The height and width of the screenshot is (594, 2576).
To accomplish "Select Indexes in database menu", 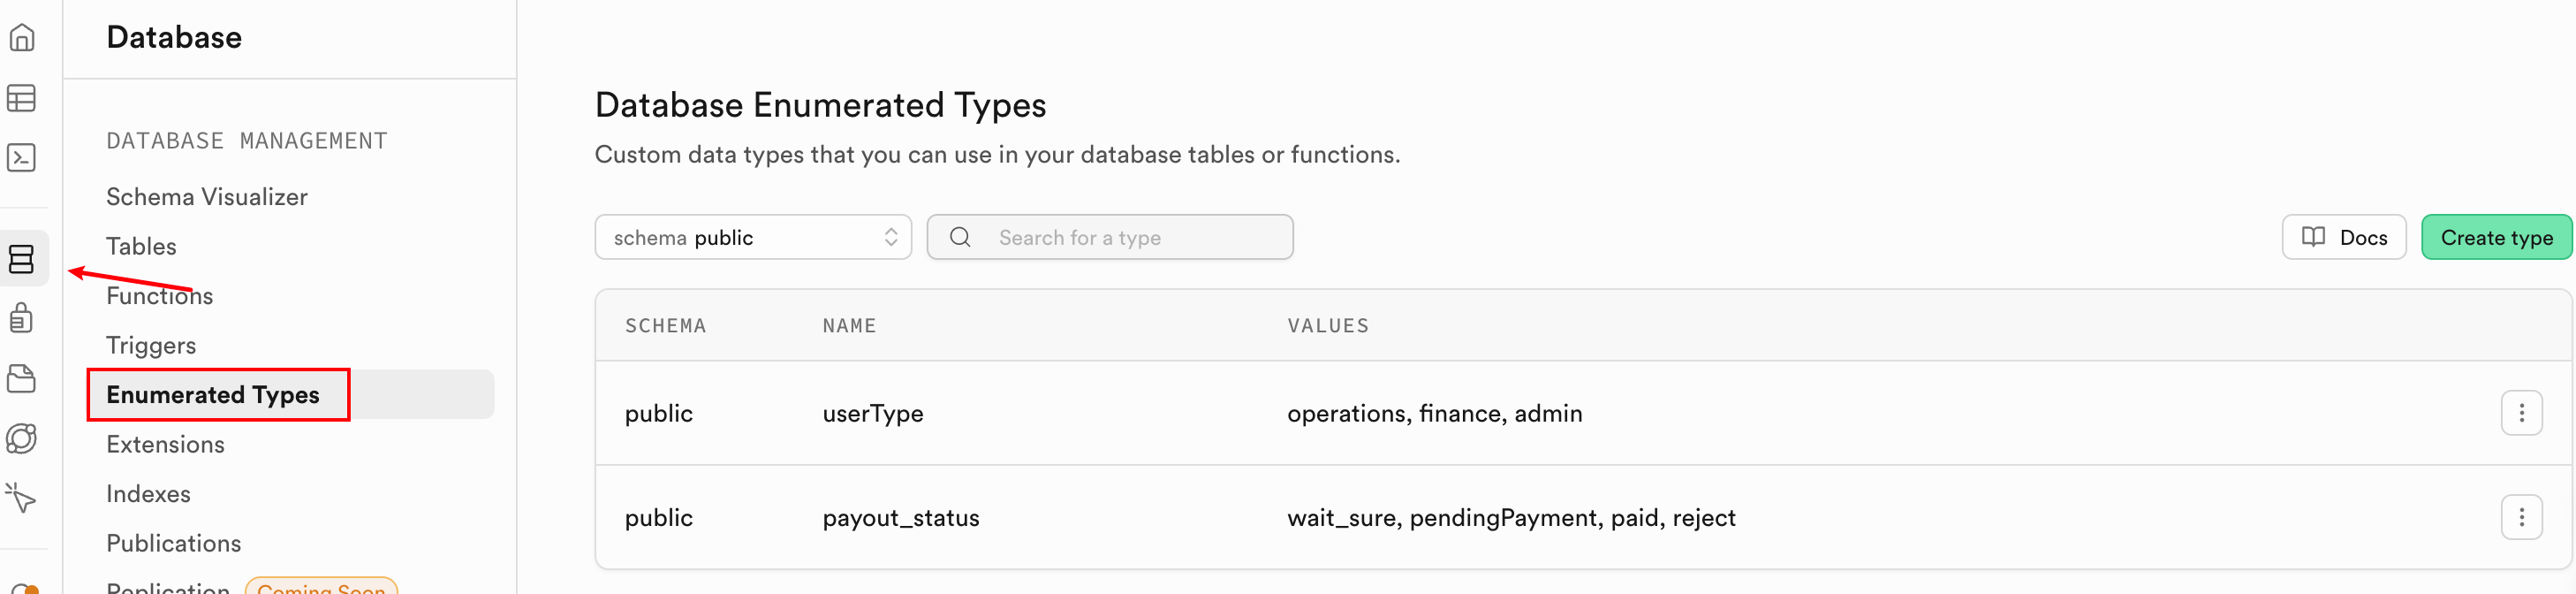I will [148, 494].
